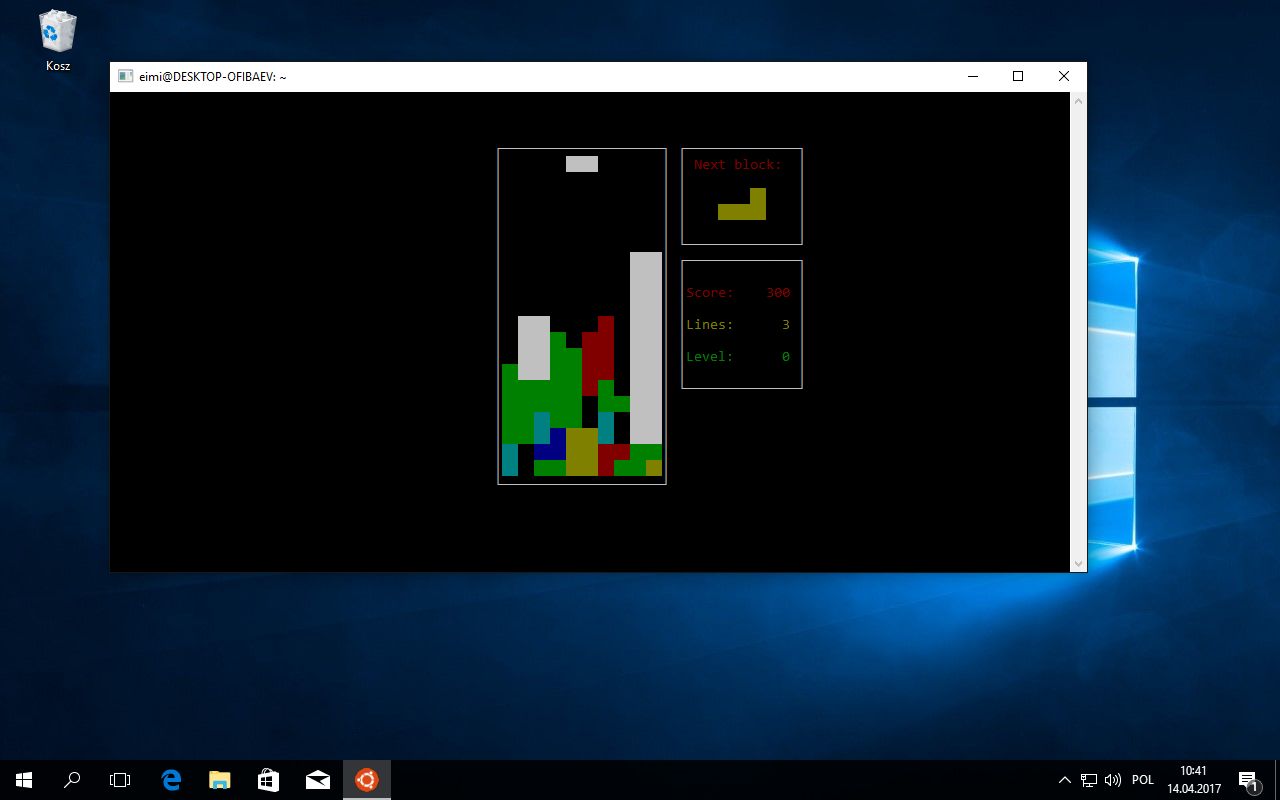Click the Next block preview panel
The width and height of the screenshot is (1280, 800).
741,195
